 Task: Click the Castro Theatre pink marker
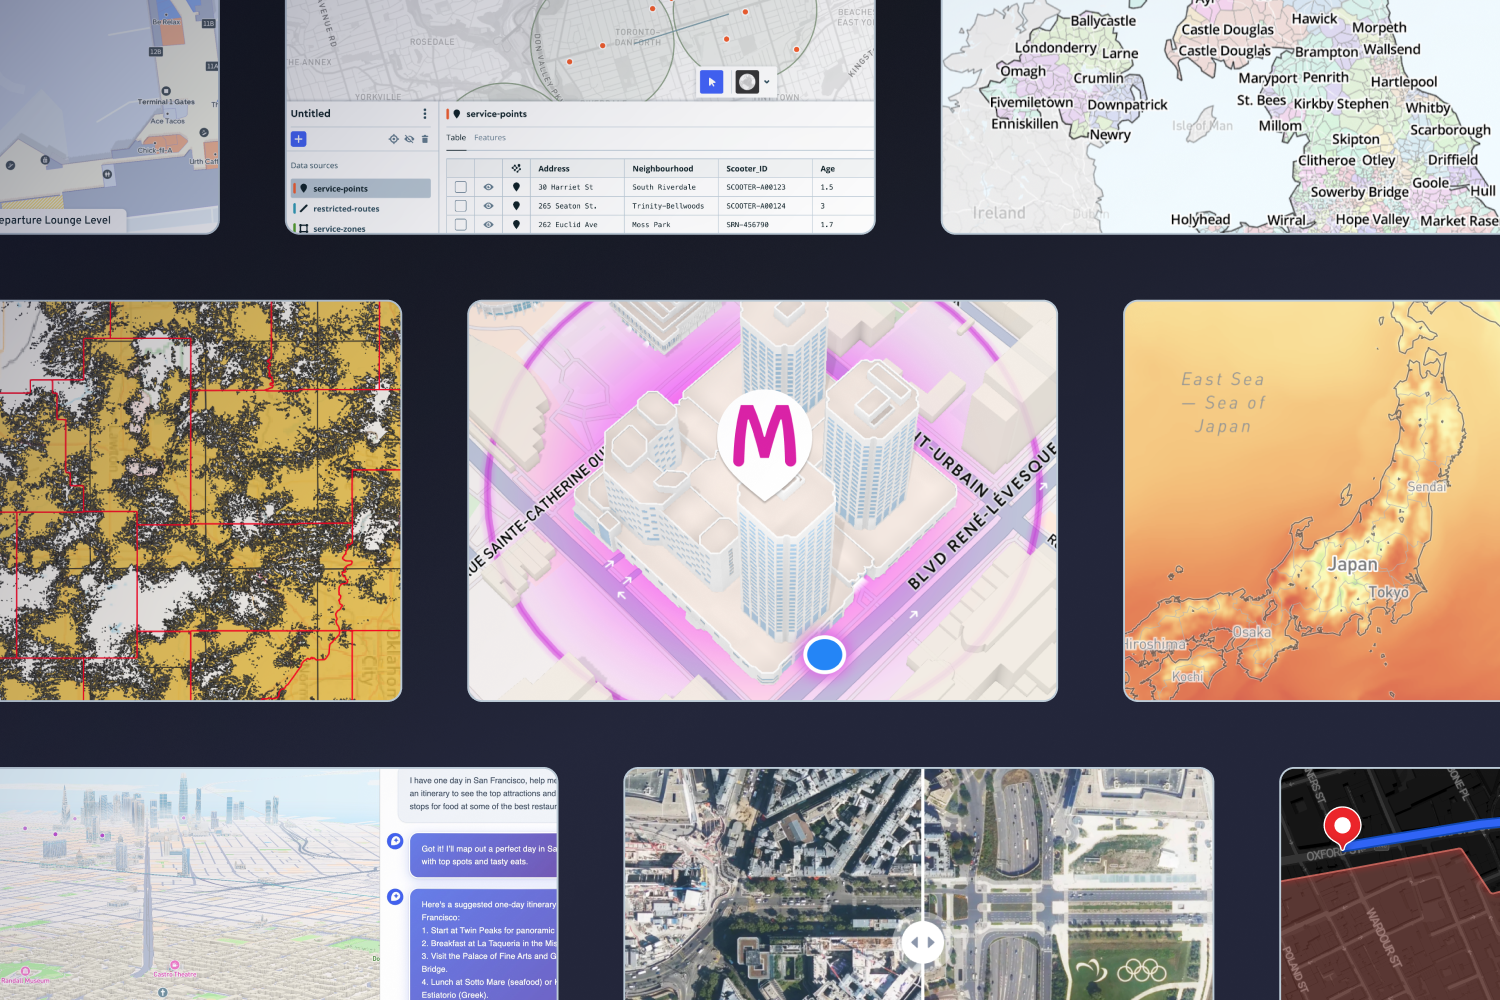(x=175, y=967)
